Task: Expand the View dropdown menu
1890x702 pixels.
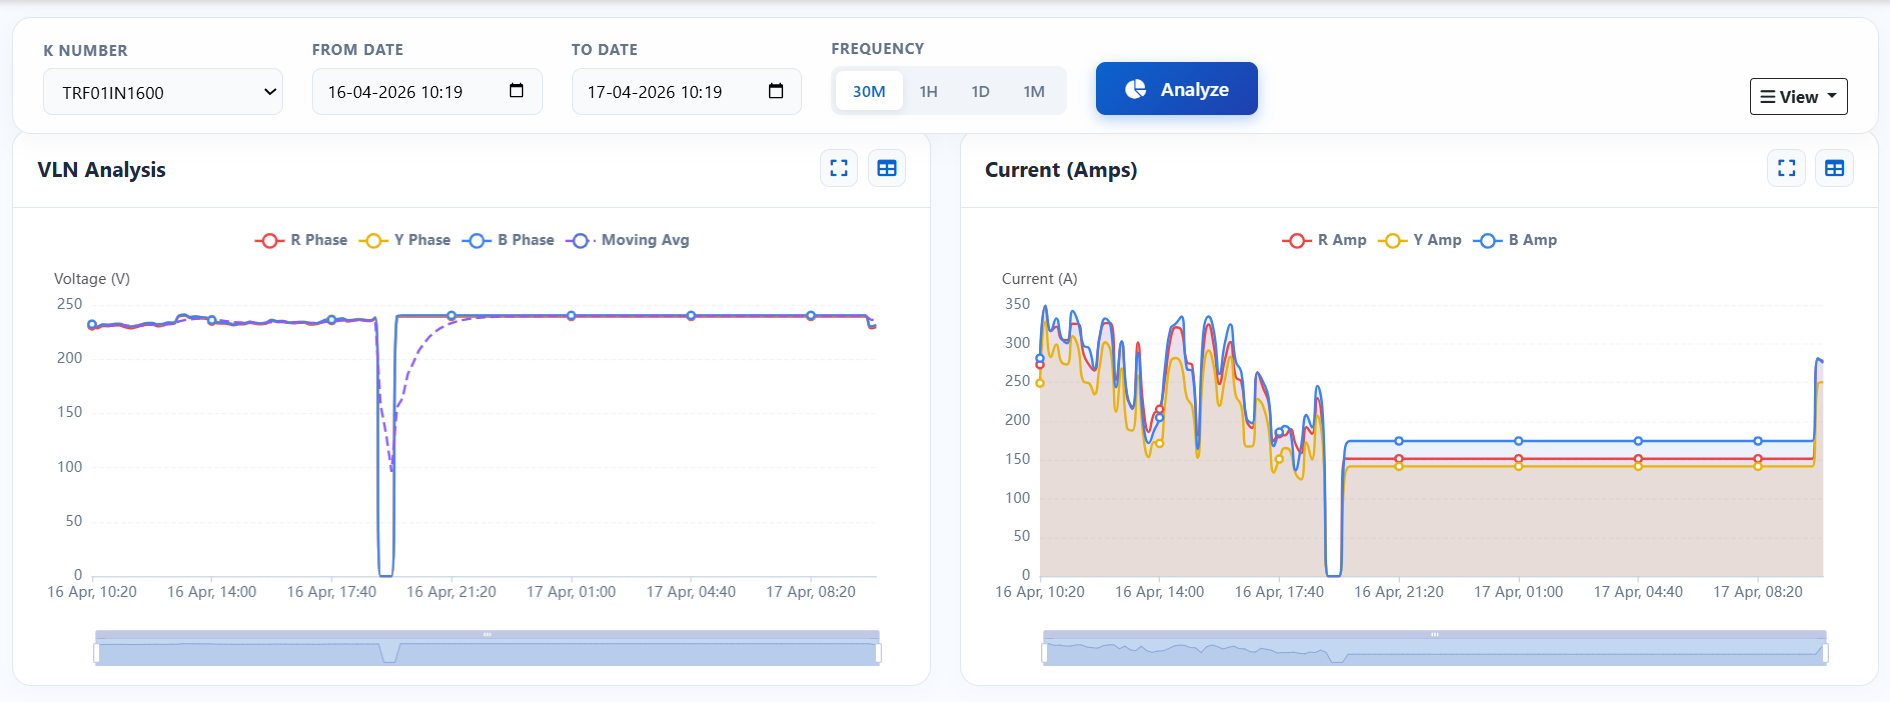Action: point(1798,97)
